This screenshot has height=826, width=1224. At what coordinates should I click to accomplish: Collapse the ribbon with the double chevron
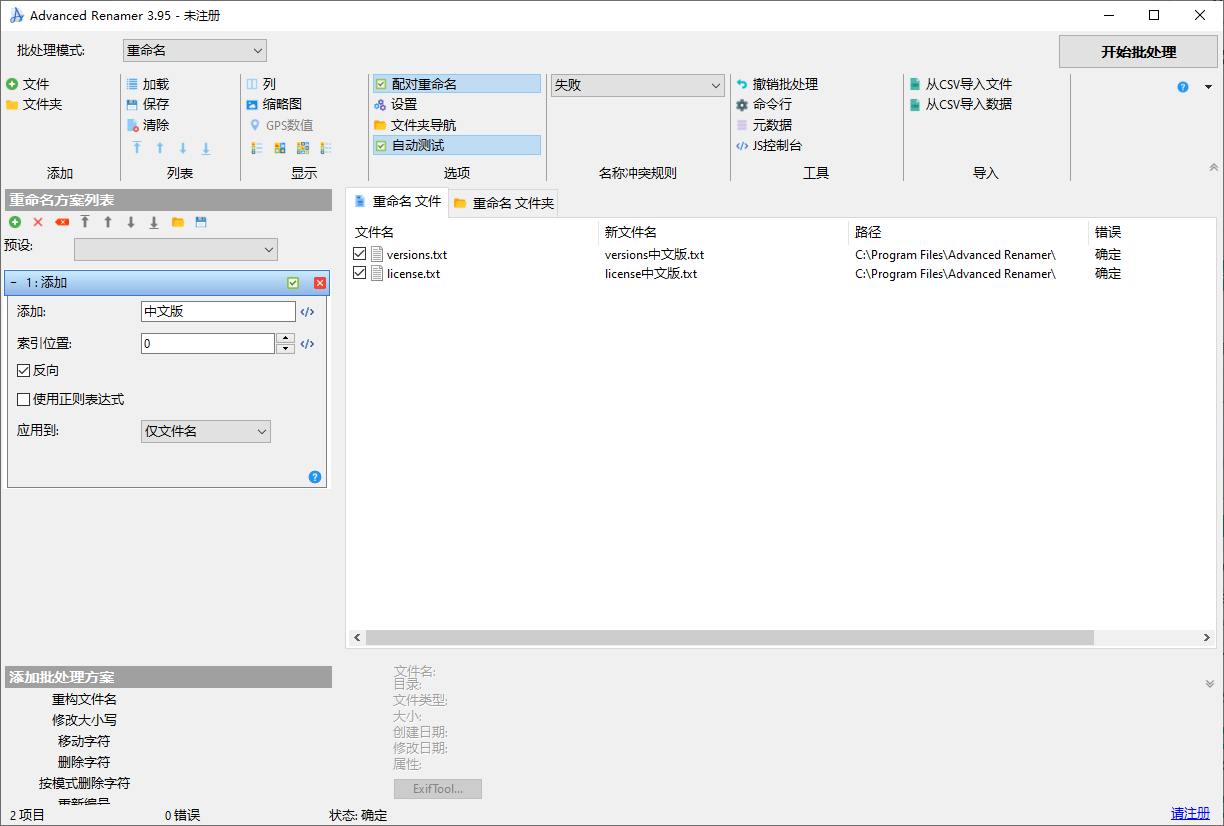[x=1213, y=168]
